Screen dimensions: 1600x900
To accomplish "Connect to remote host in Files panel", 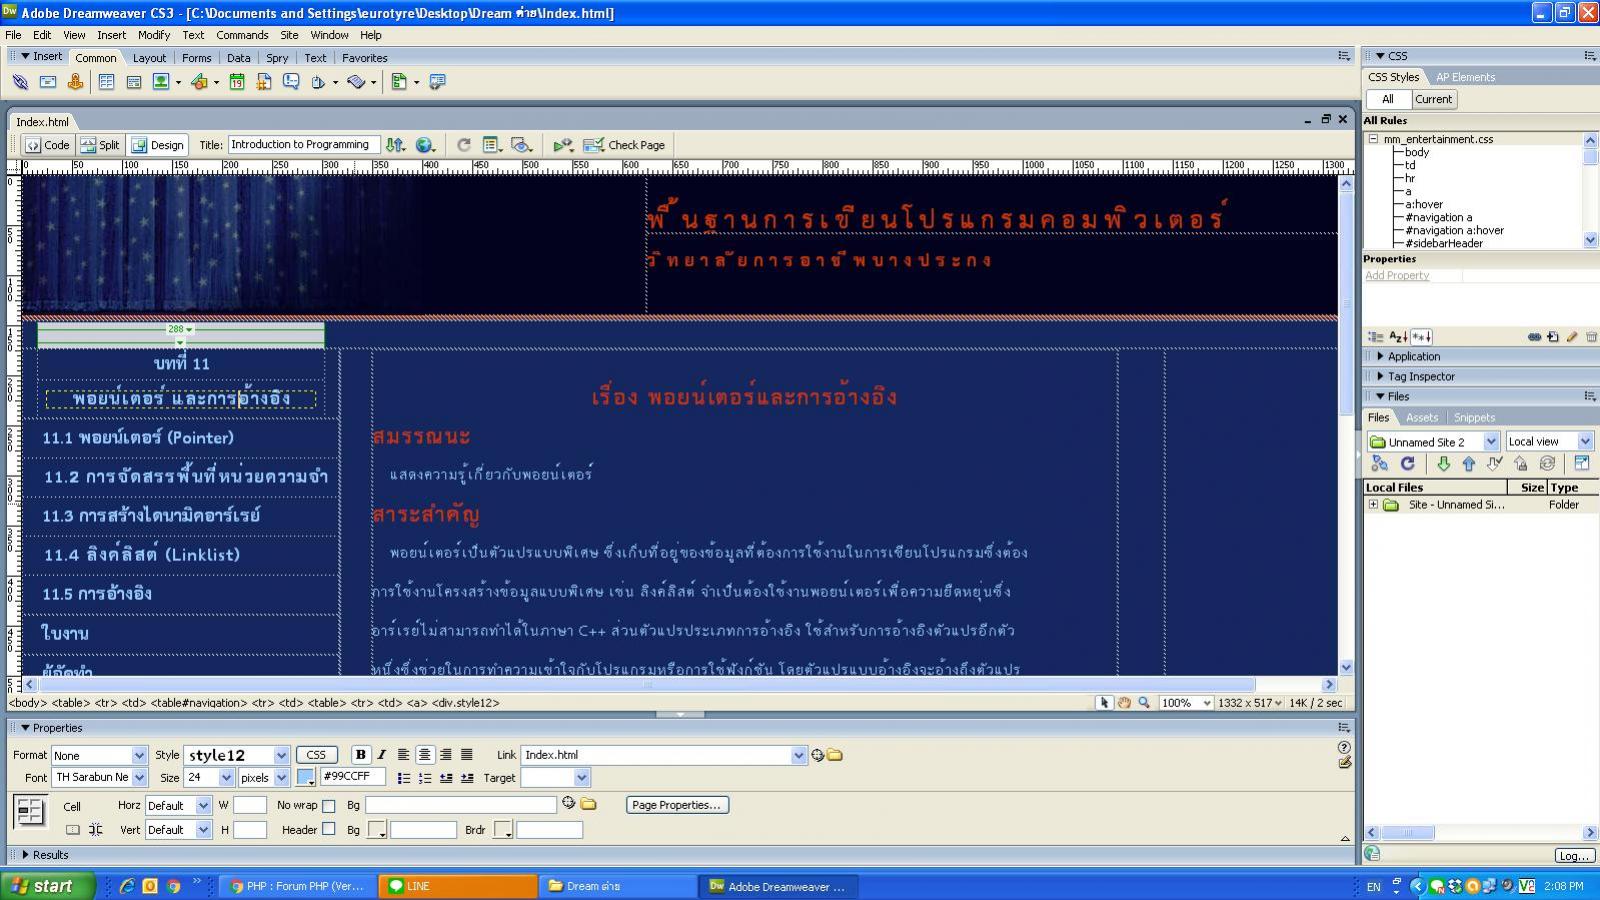I will point(1380,463).
